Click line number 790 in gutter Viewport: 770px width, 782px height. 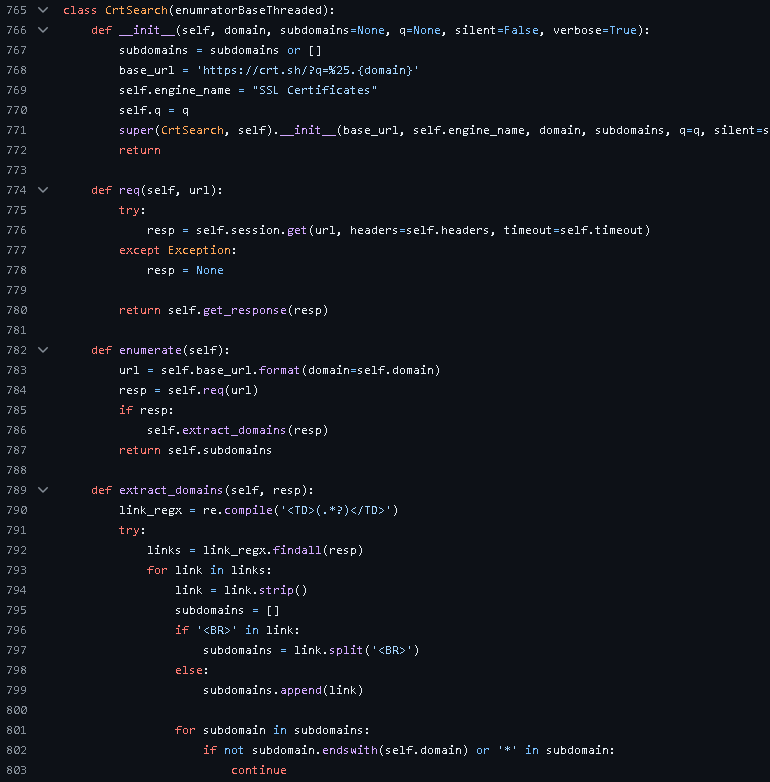[x=16, y=510]
